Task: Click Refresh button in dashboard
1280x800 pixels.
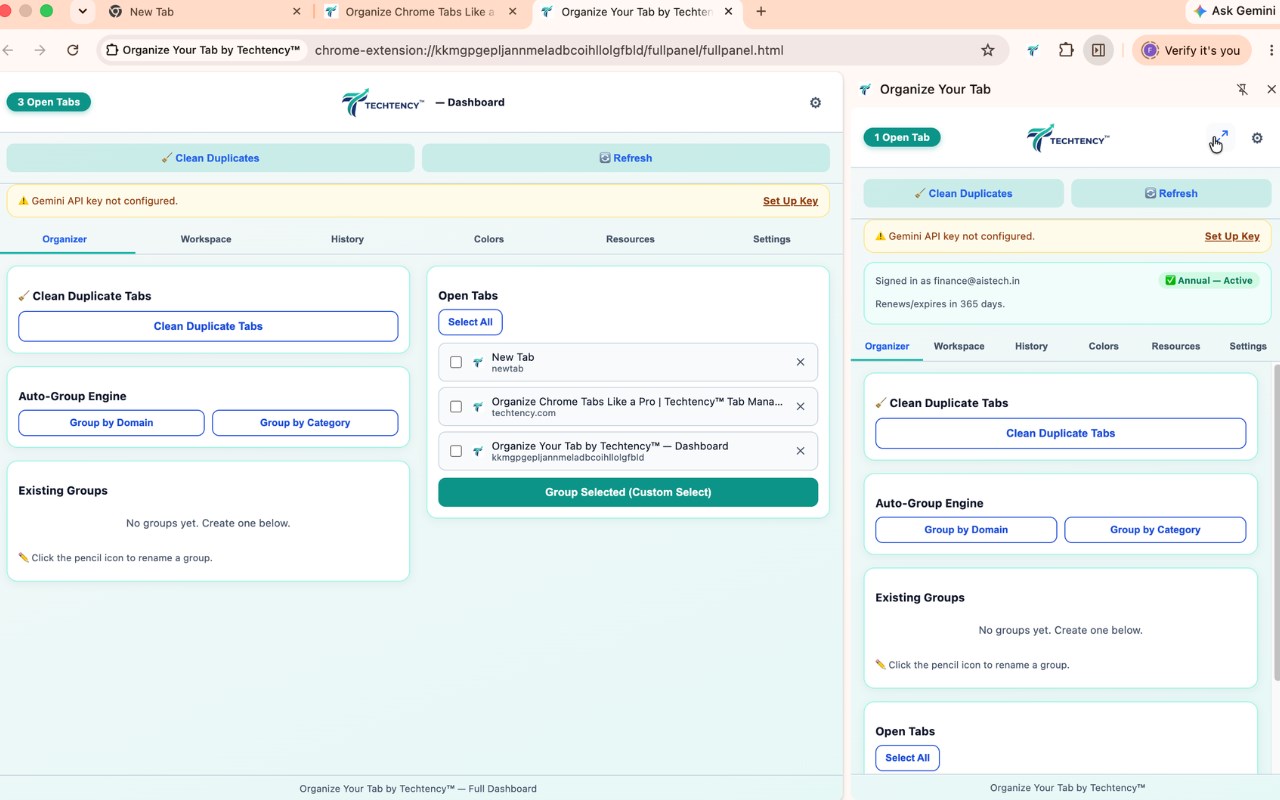Action: [x=626, y=158]
